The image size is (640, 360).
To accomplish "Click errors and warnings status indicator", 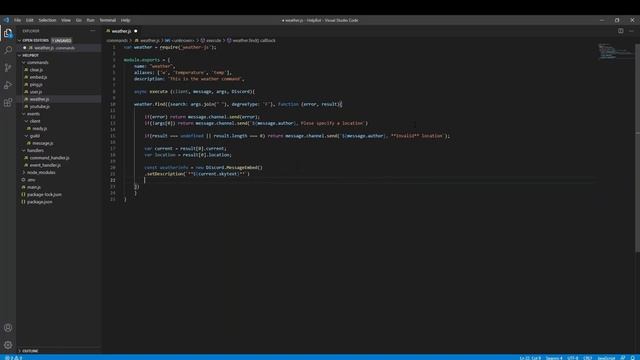I will point(13,358).
